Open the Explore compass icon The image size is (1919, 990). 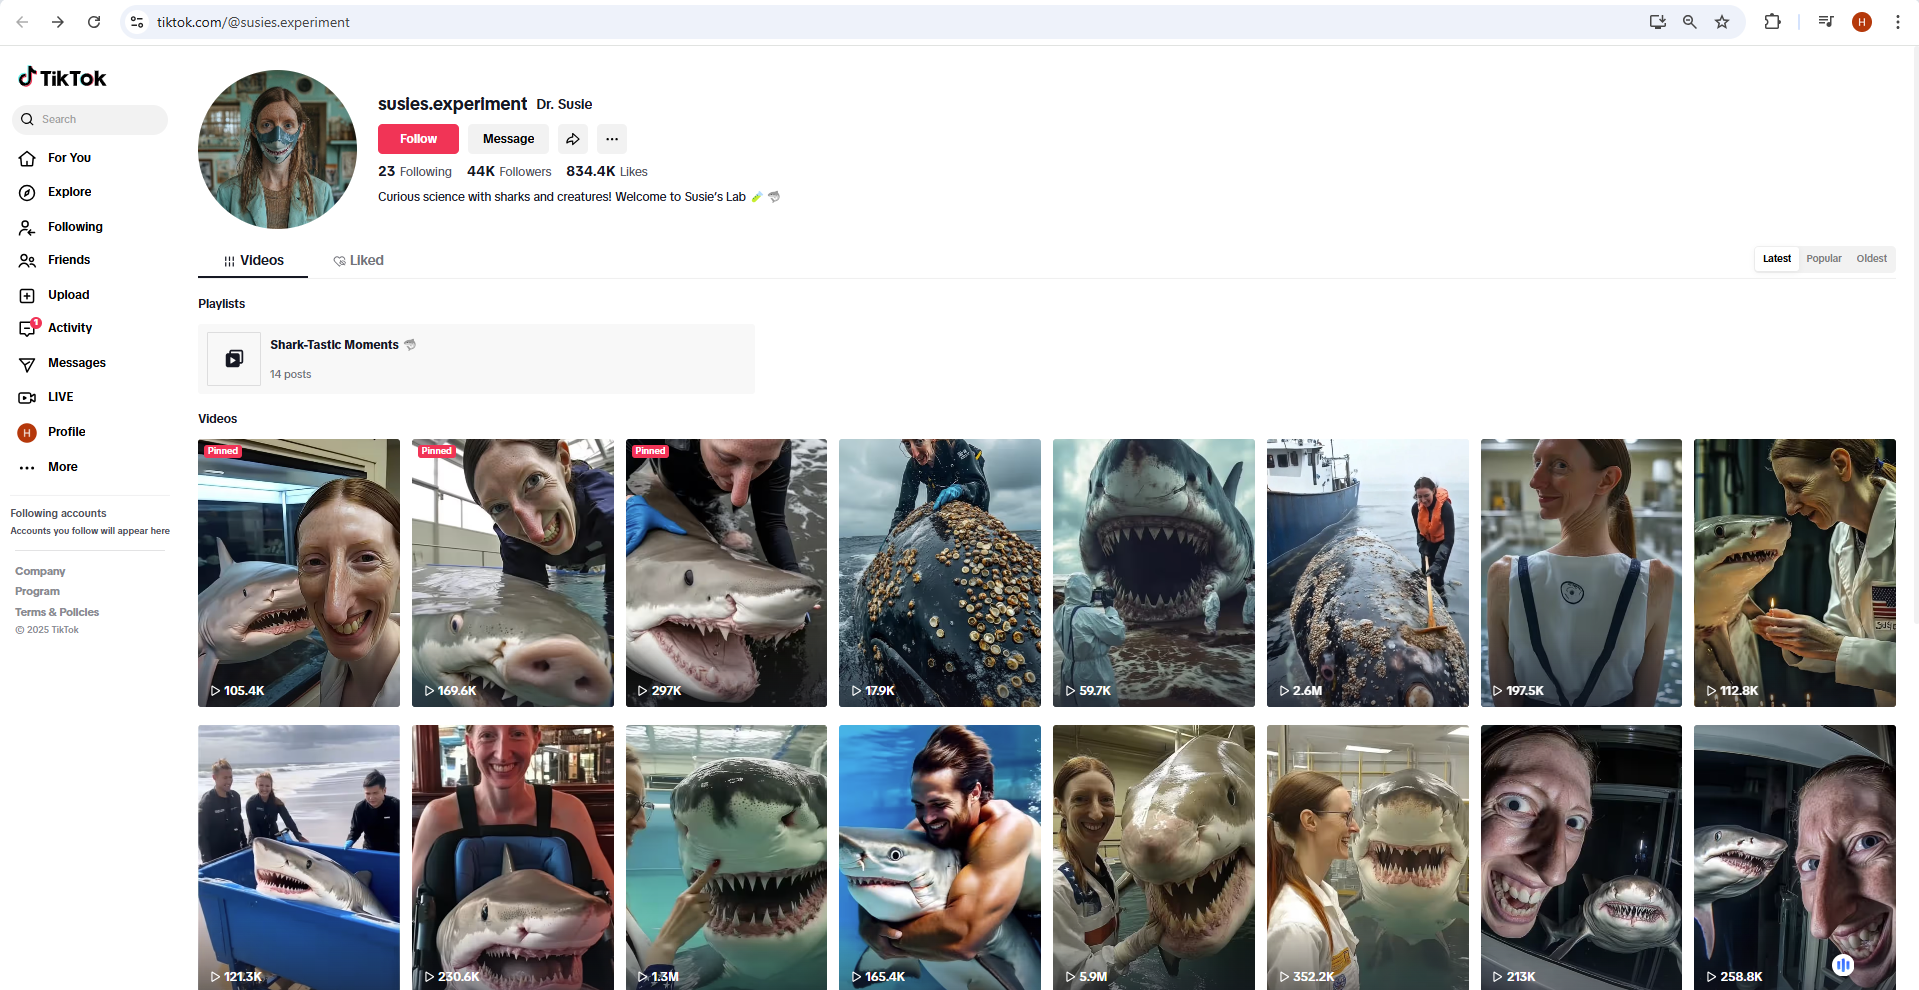(27, 193)
